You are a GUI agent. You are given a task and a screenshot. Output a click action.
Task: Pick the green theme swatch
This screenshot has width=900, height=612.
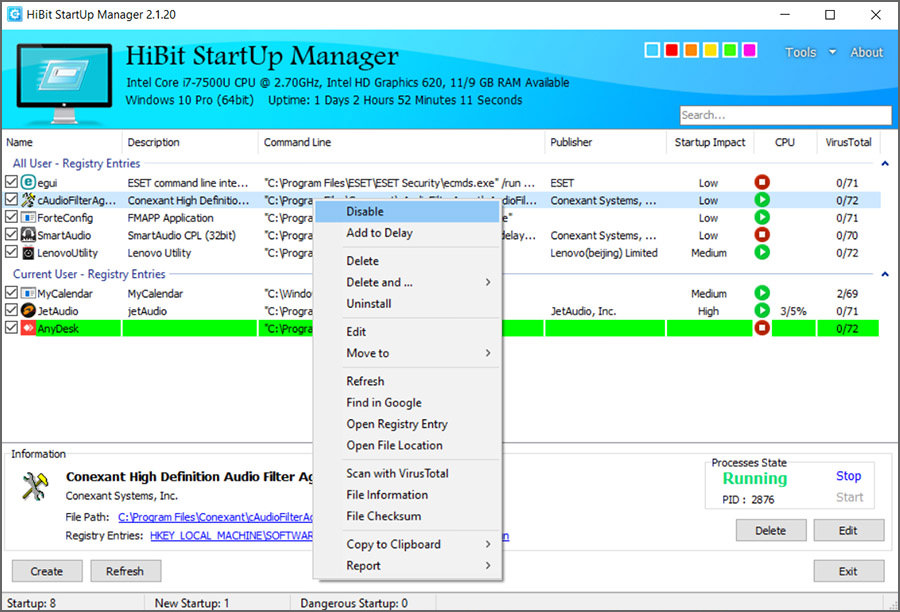tap(730, 51)
